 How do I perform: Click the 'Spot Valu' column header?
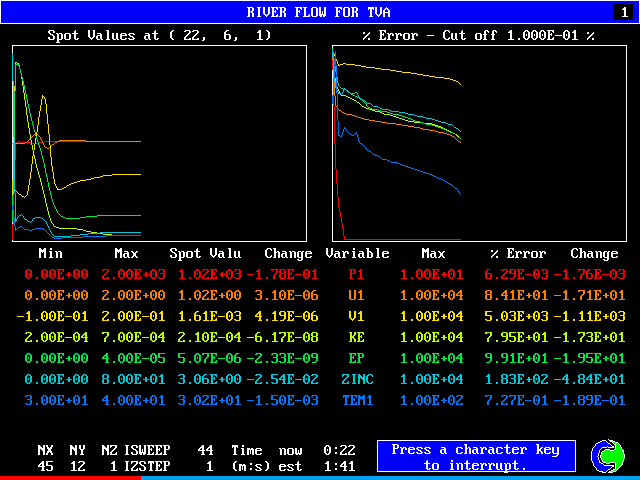tap(205, 254)
